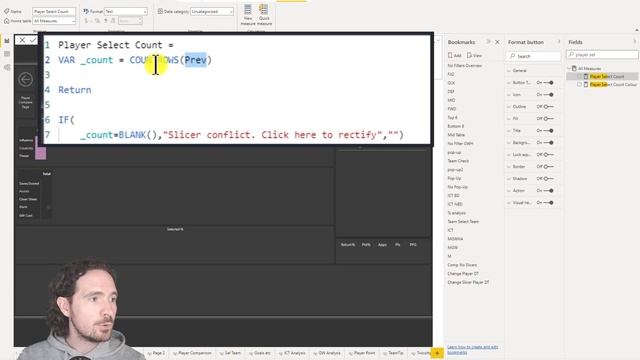Toggle the Button Text switch

[549, 83]
